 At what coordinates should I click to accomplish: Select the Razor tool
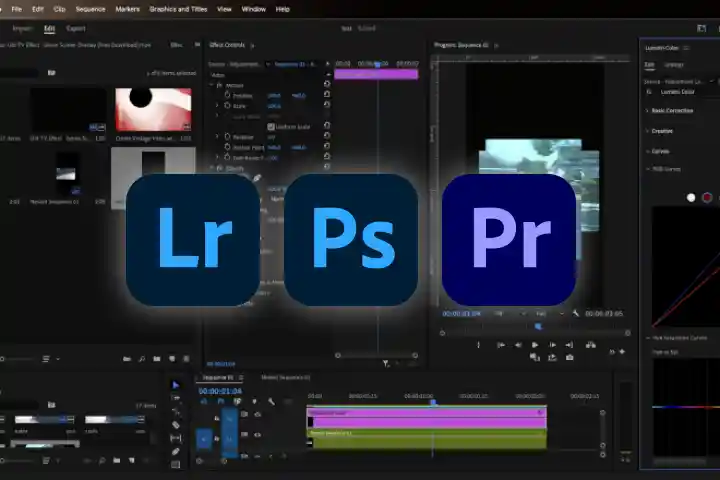[175, 425]
